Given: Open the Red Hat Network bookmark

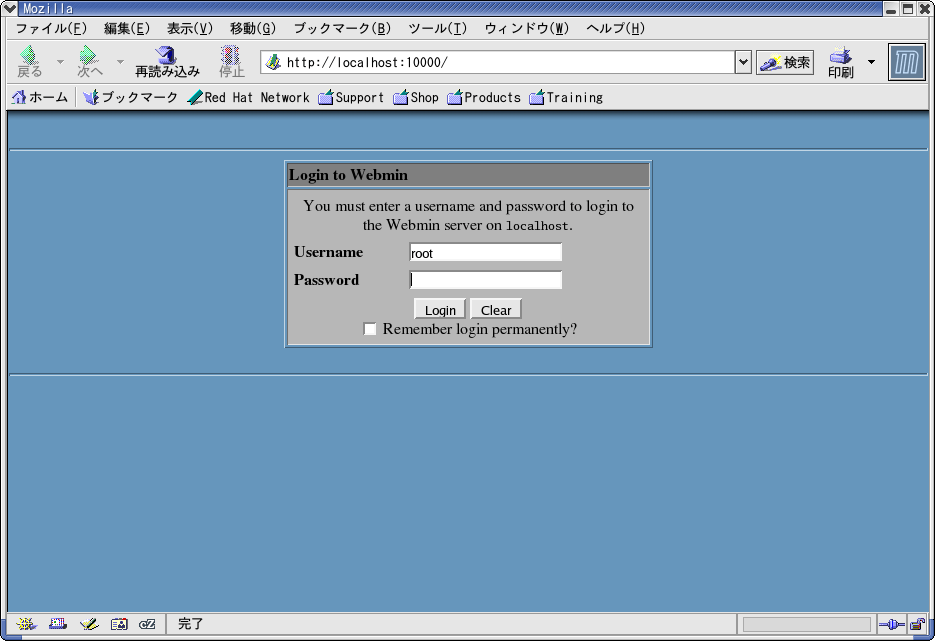Looking at the screenshot, I should pos(248,97).
